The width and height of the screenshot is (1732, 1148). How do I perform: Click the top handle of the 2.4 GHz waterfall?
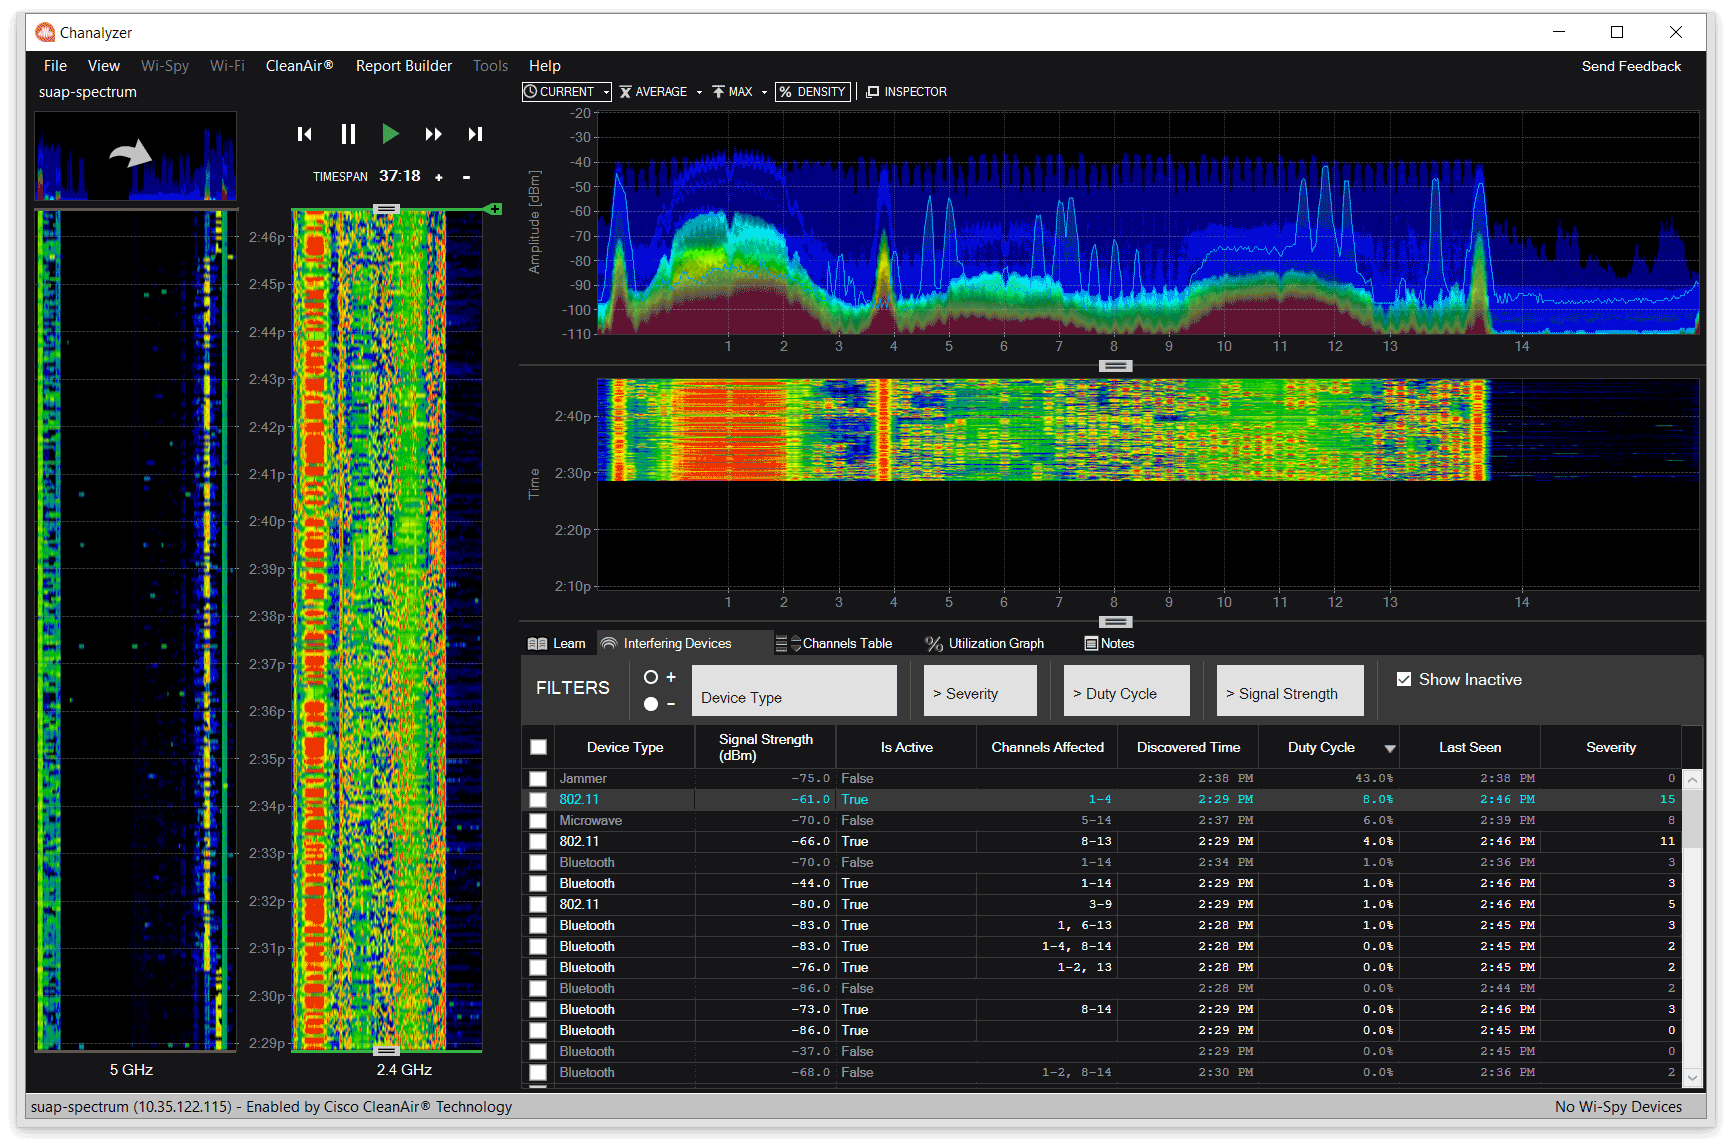(386, 209)
